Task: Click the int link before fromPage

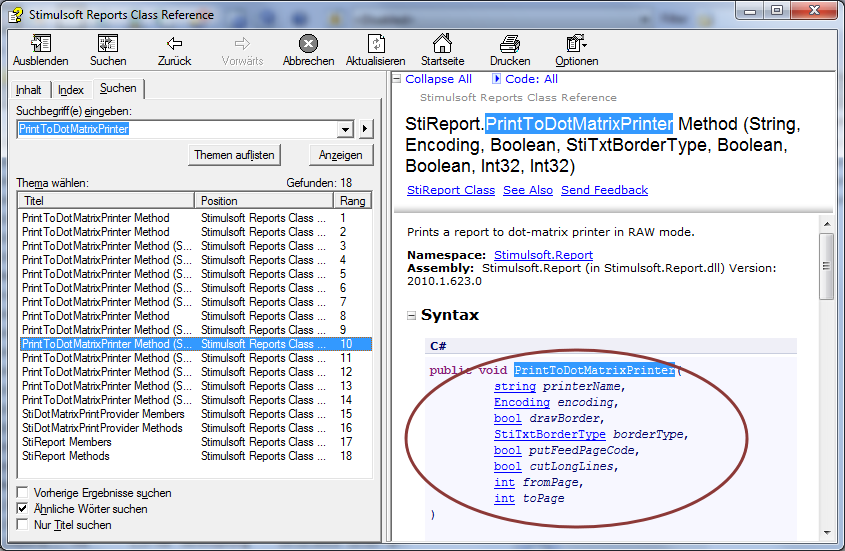Action: [x=504, y=483]
